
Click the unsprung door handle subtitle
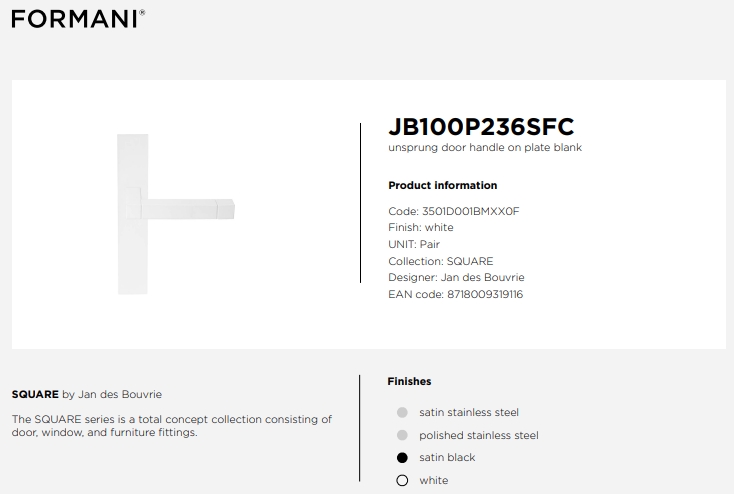click(485, 147)
